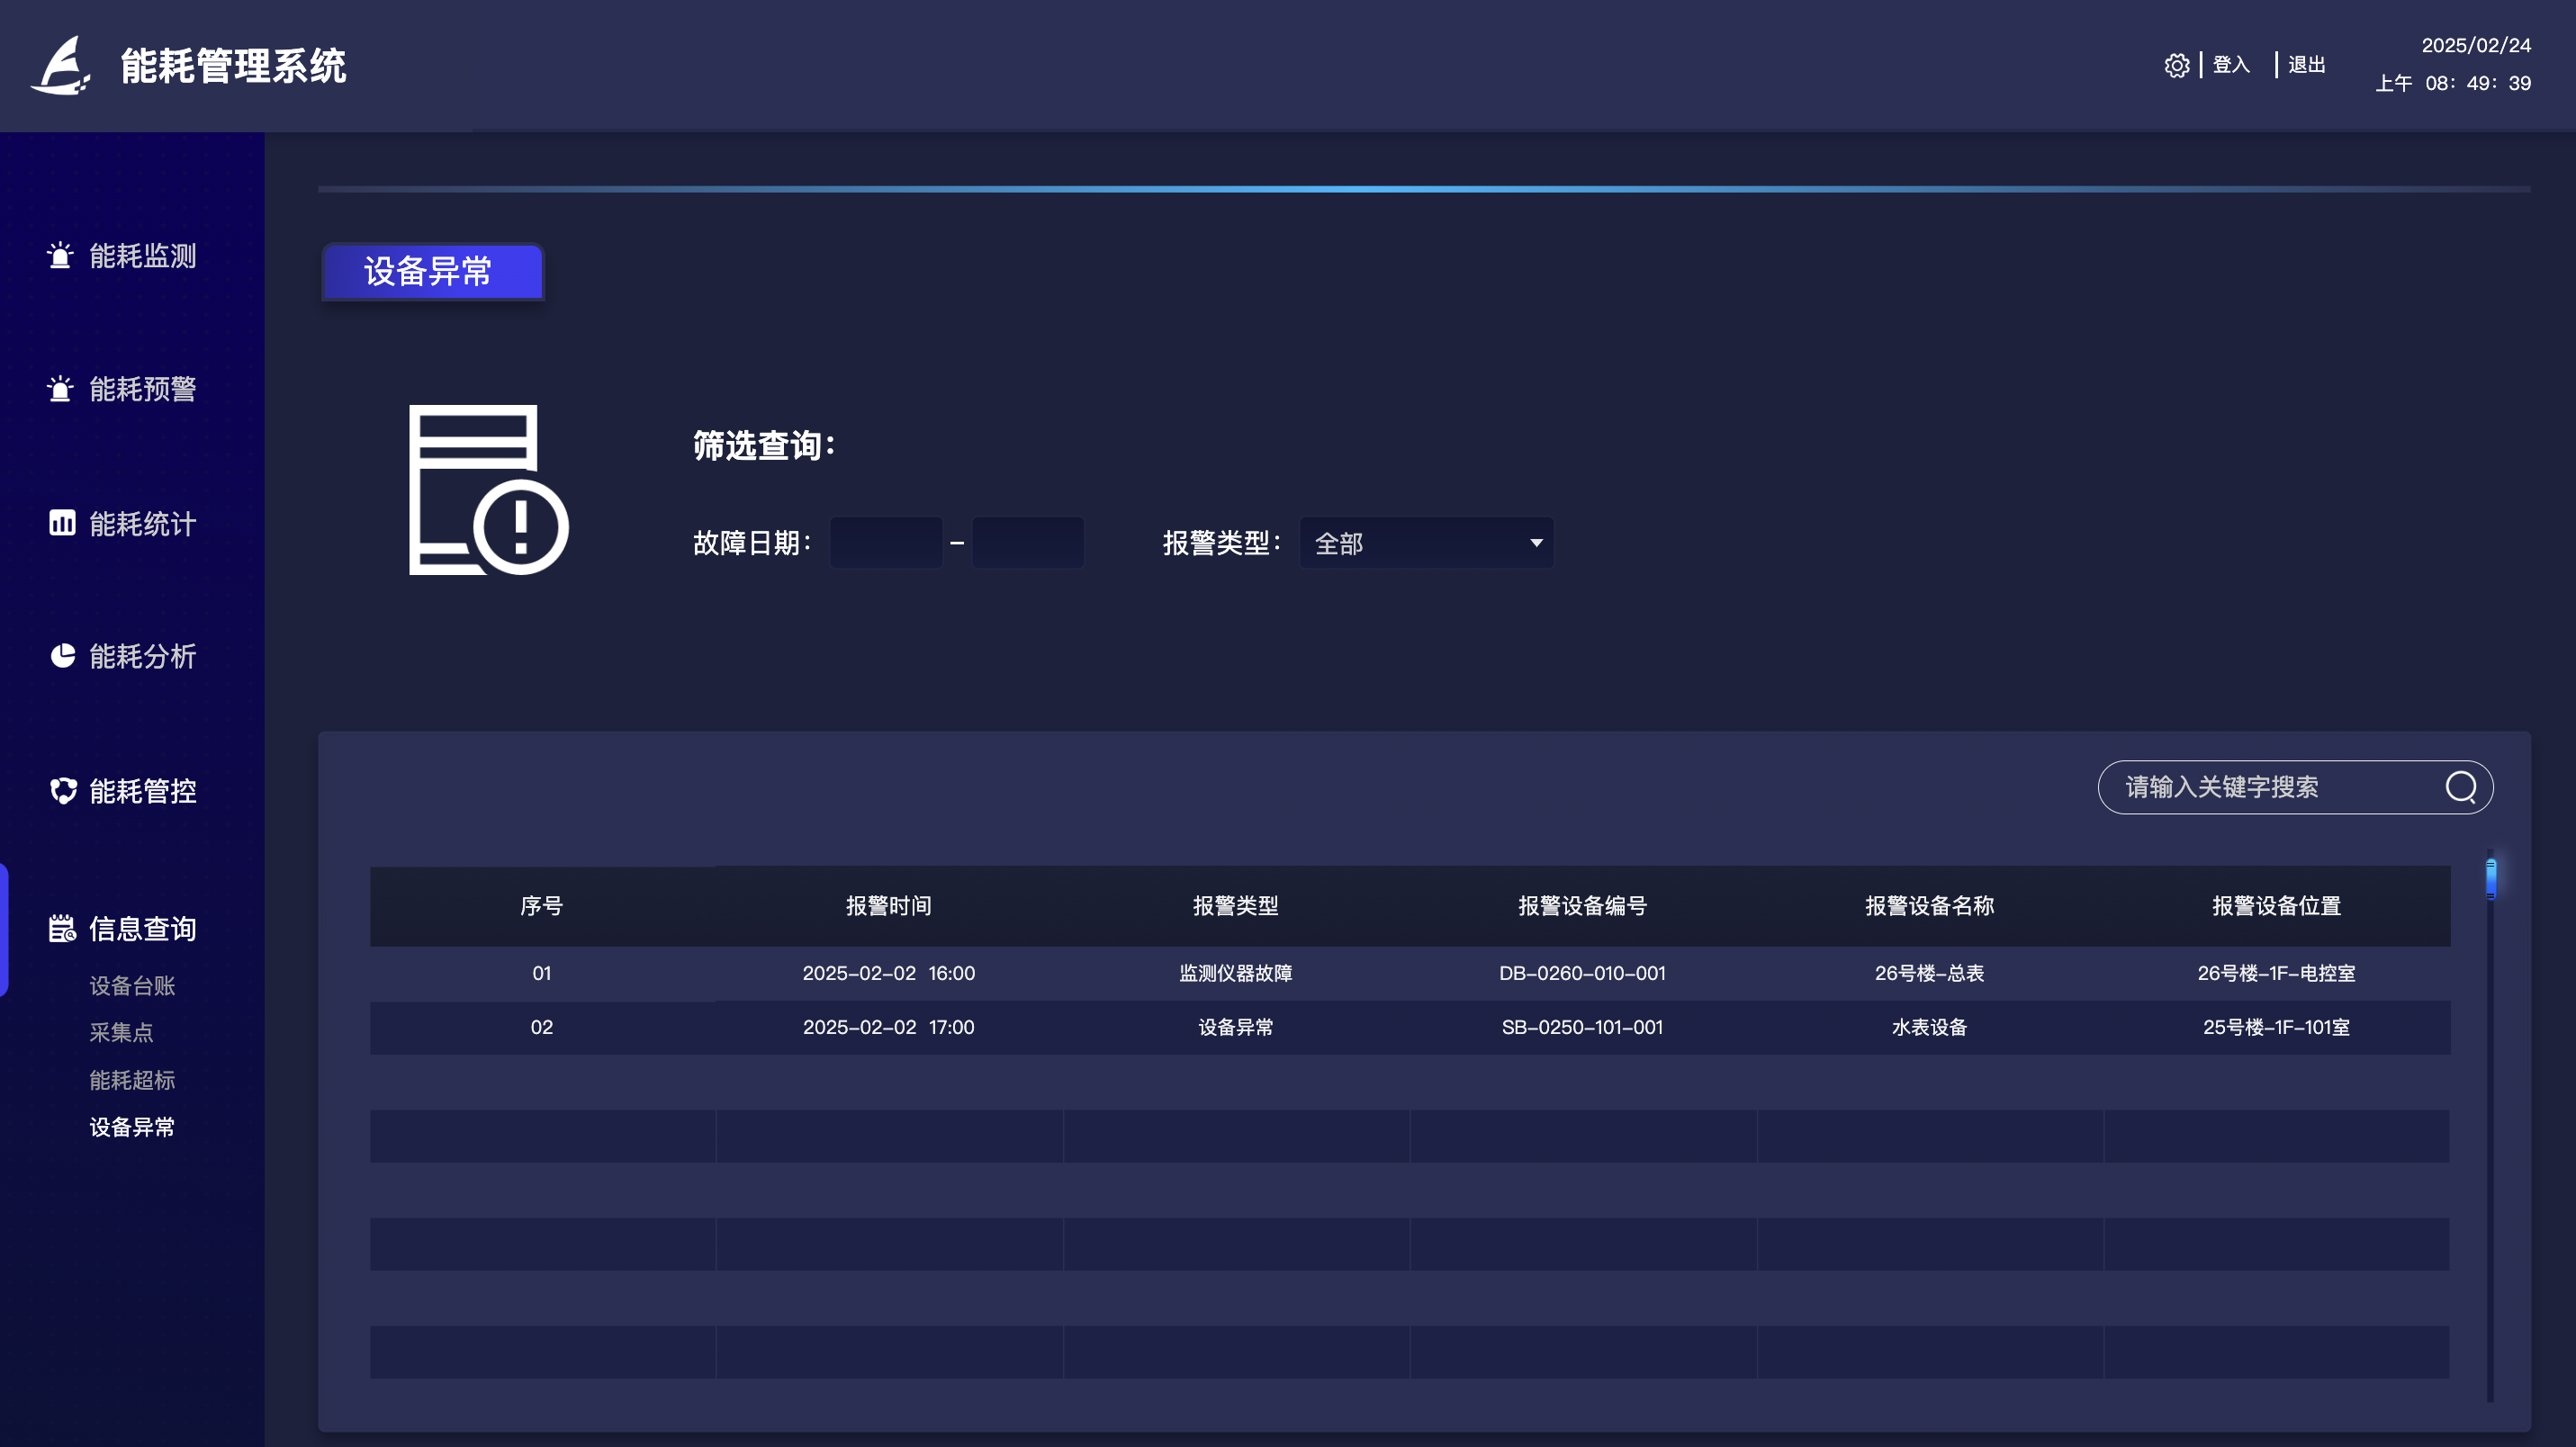
Task: Click the 信息查询 query icon
Action: coord(62,928)
